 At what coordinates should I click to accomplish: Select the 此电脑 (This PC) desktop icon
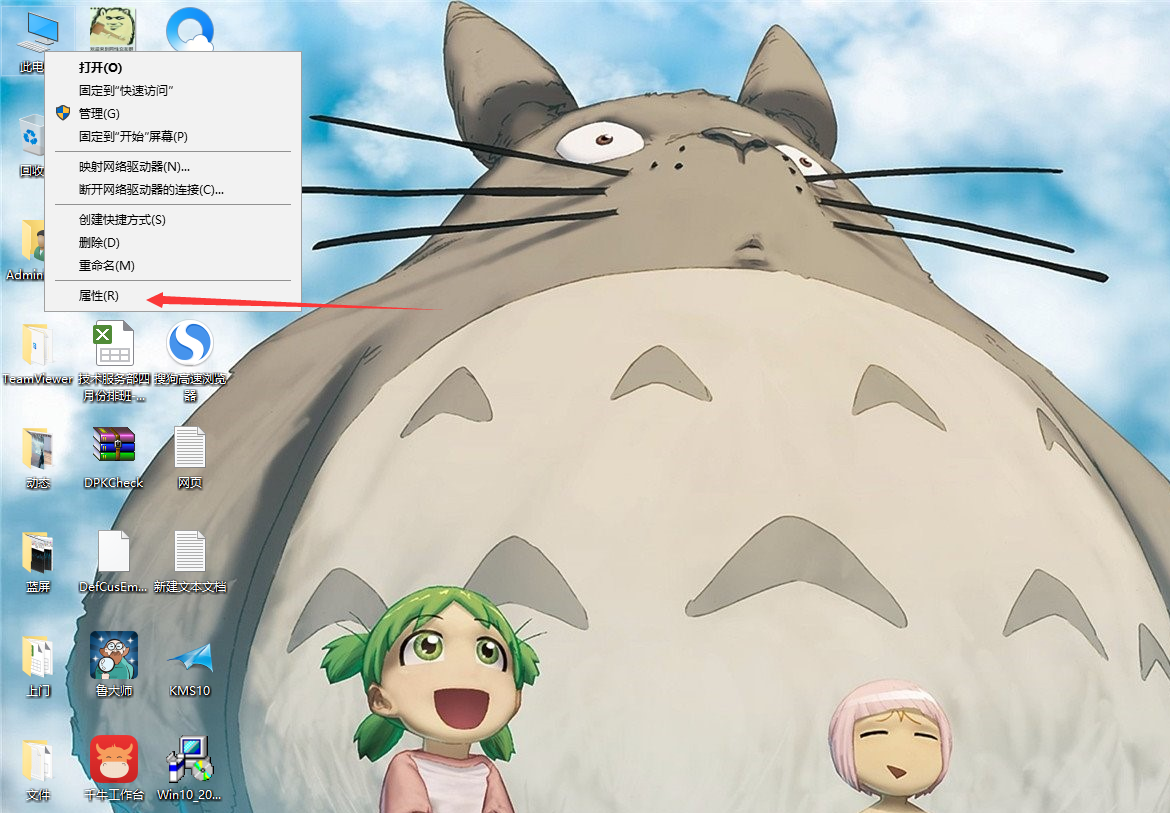click(39, 33)
